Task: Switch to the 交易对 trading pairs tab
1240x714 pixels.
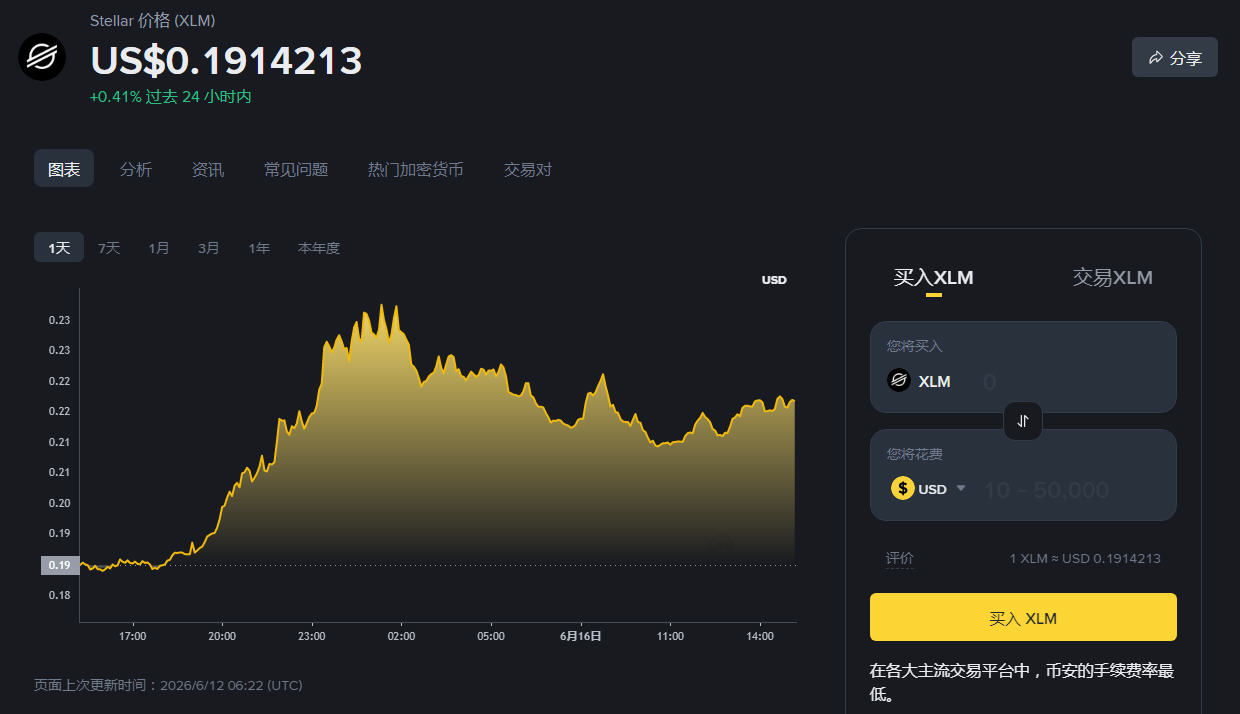Action: (x=528, y=169)
